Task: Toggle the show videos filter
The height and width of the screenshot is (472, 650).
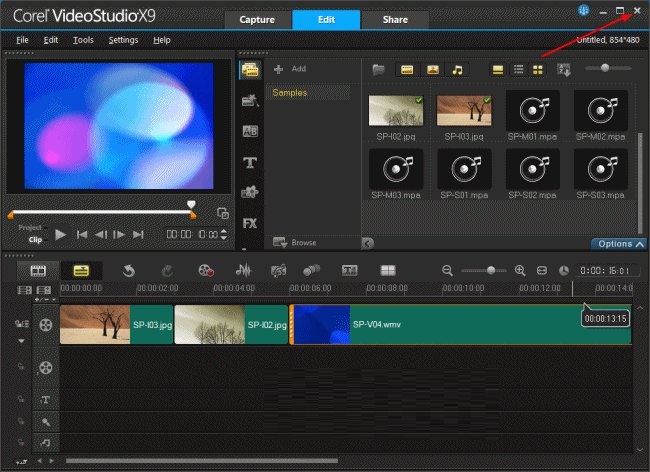Action: click(x=407, y=70)
